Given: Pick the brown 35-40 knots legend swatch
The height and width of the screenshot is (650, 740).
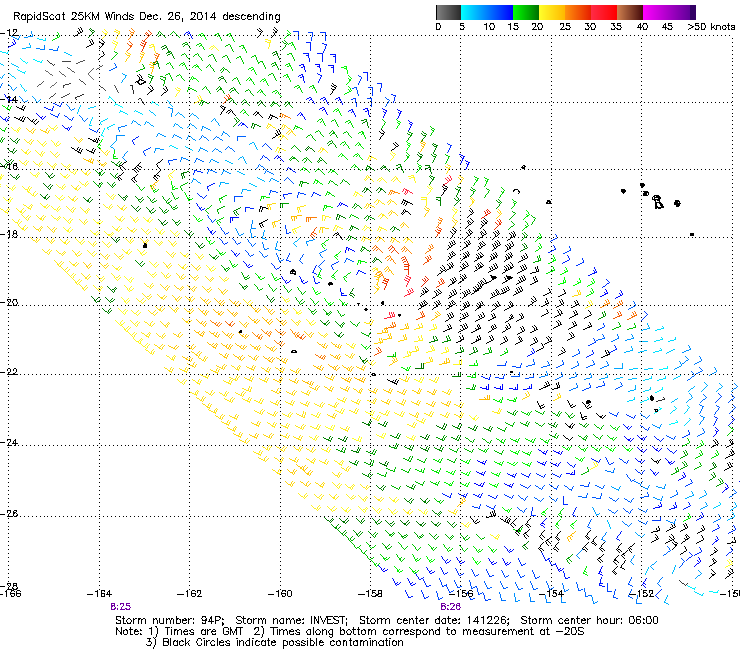Looking at the screenshot, I should (630, 12).
